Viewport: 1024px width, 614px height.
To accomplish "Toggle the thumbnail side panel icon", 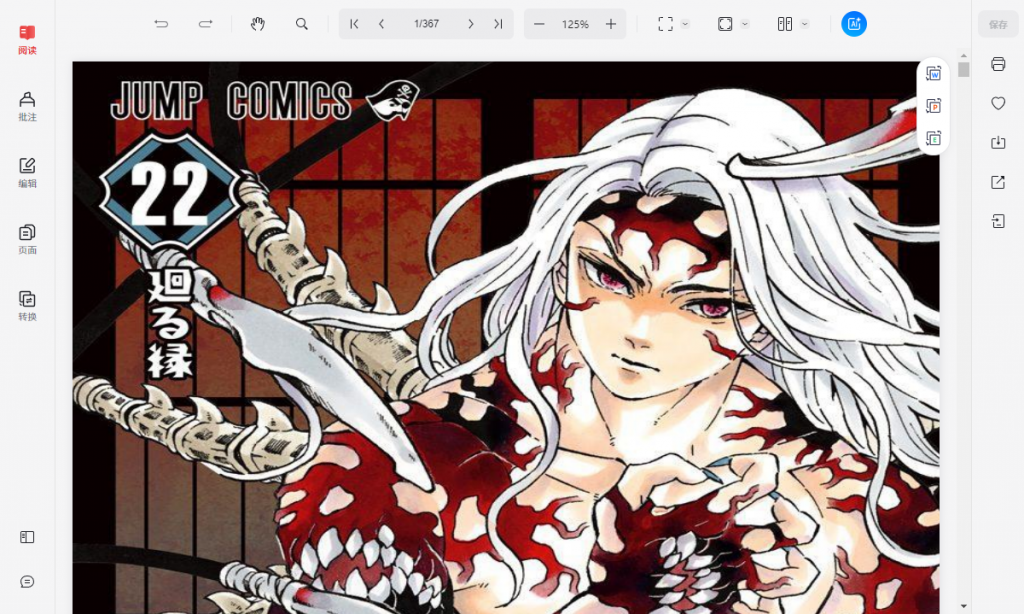I will pyautogui.click(x=27, y=537).
